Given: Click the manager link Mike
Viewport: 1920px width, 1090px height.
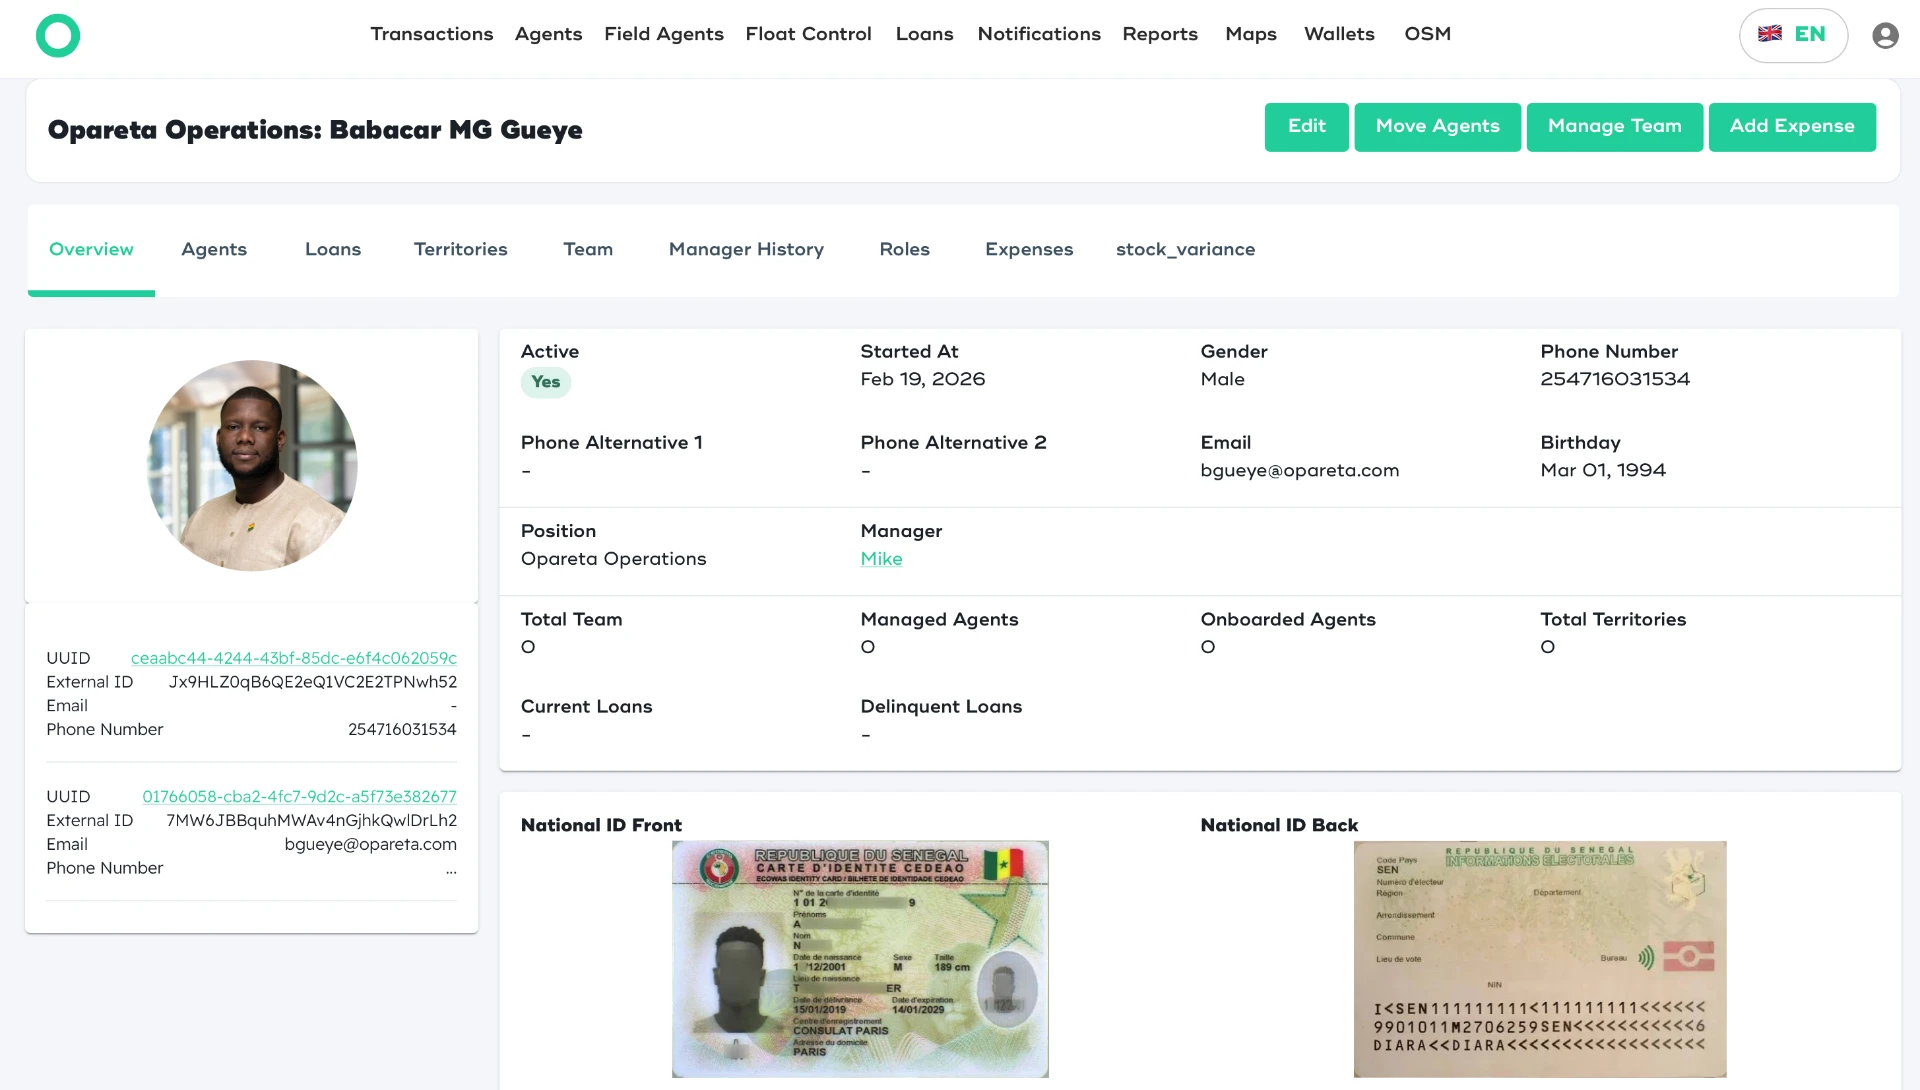Looking at the screenshot, I should (x=881, y=559).
